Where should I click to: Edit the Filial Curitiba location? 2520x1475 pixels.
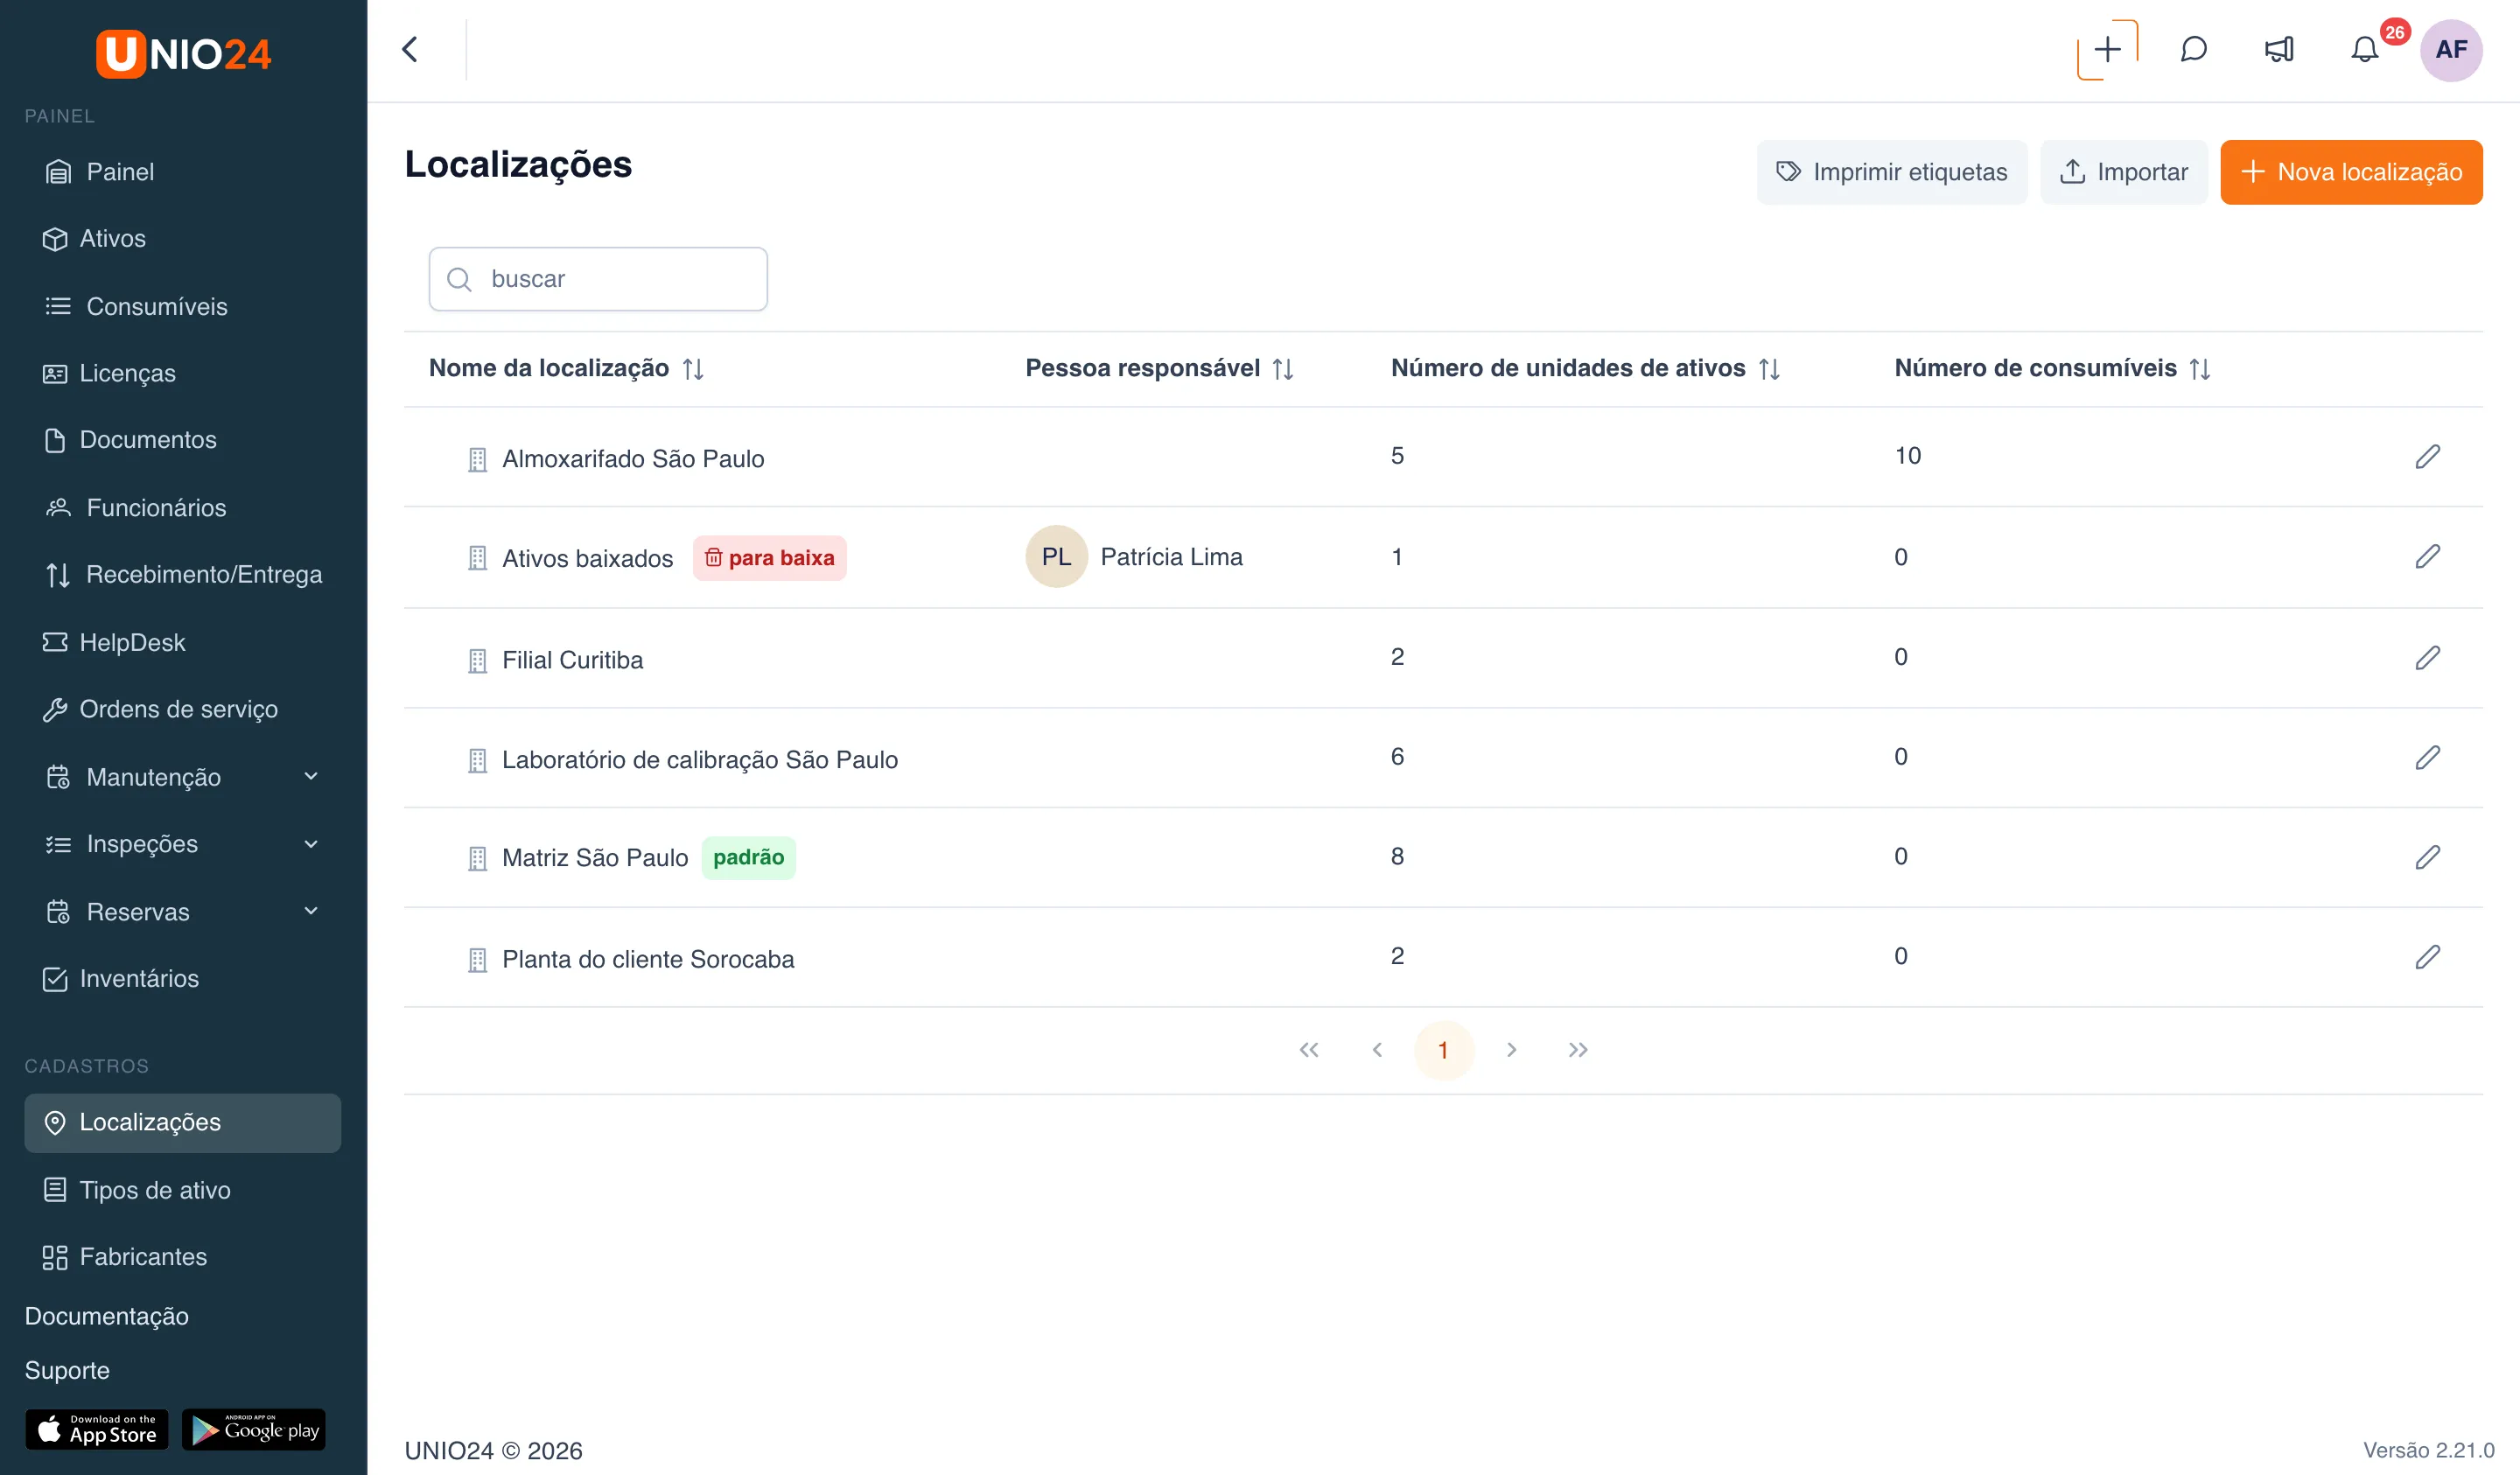click(x=2428, y=657)
